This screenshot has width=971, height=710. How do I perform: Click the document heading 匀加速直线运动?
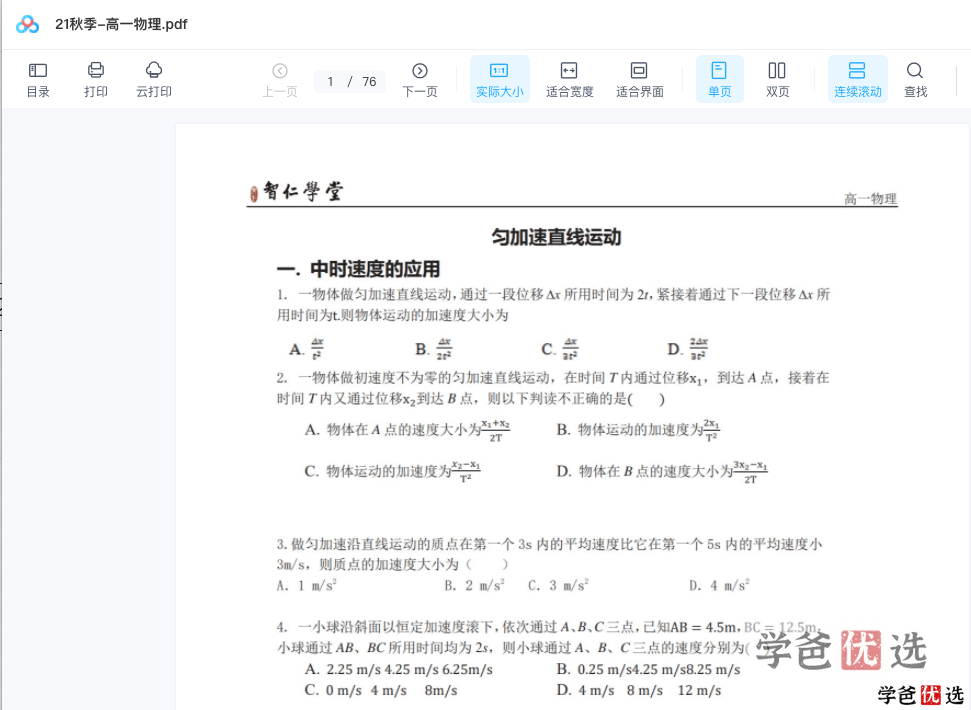click(x=556, y=237)
